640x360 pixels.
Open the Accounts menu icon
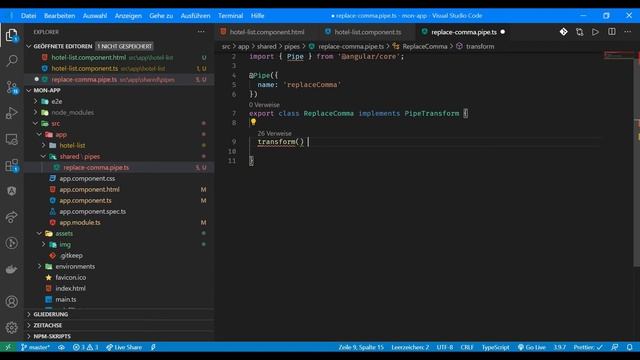11,302
